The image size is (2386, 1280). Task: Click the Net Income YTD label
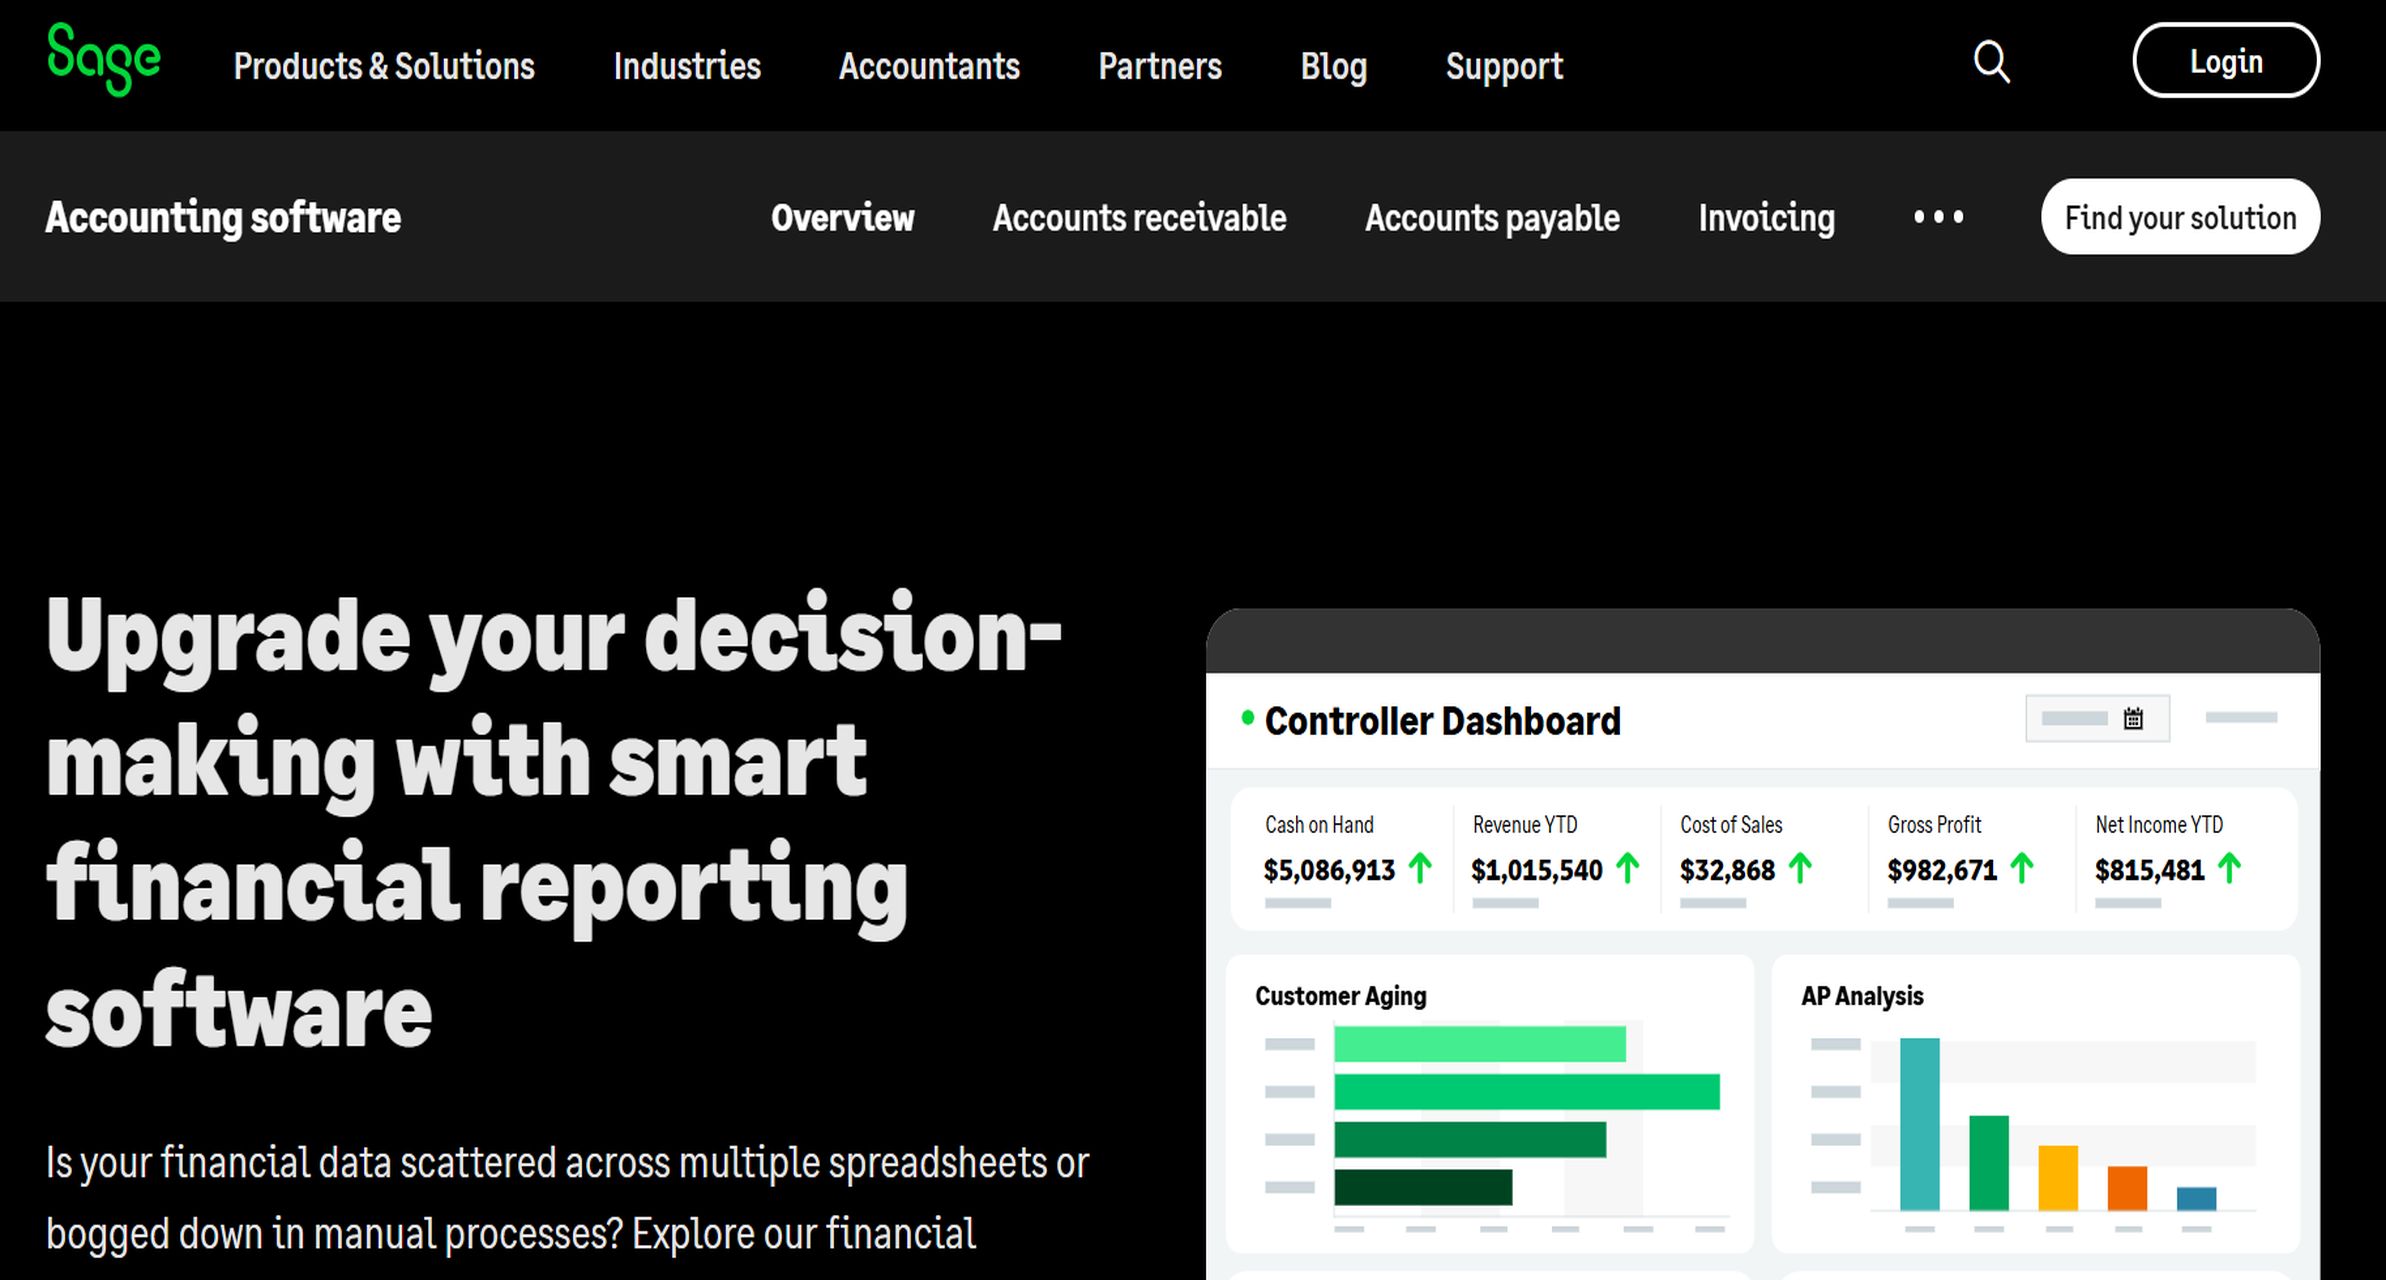[x=2159, y=825]
